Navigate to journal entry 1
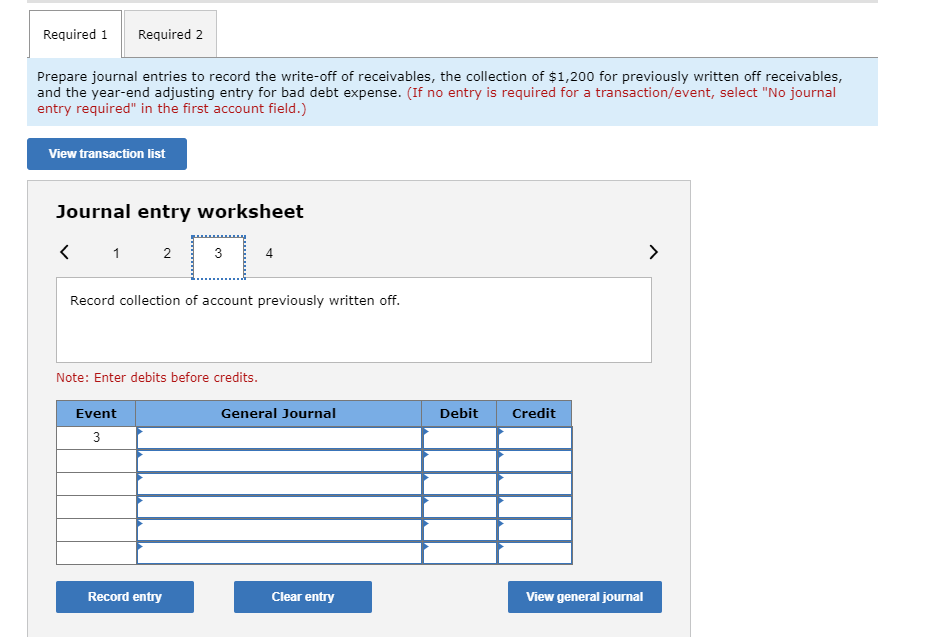 pos(116,253)
